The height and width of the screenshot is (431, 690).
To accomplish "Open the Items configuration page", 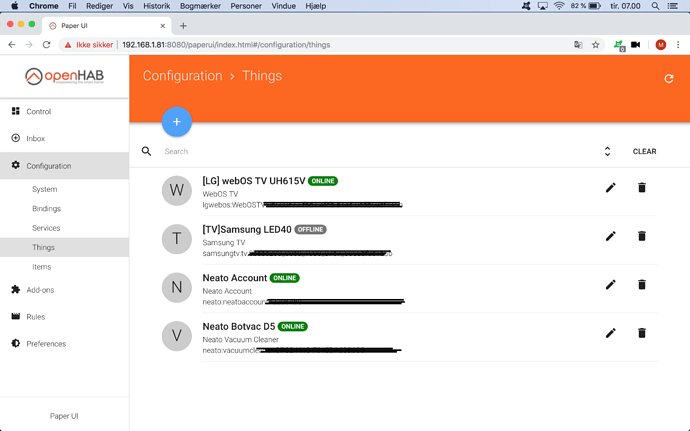I will point(64,266).
